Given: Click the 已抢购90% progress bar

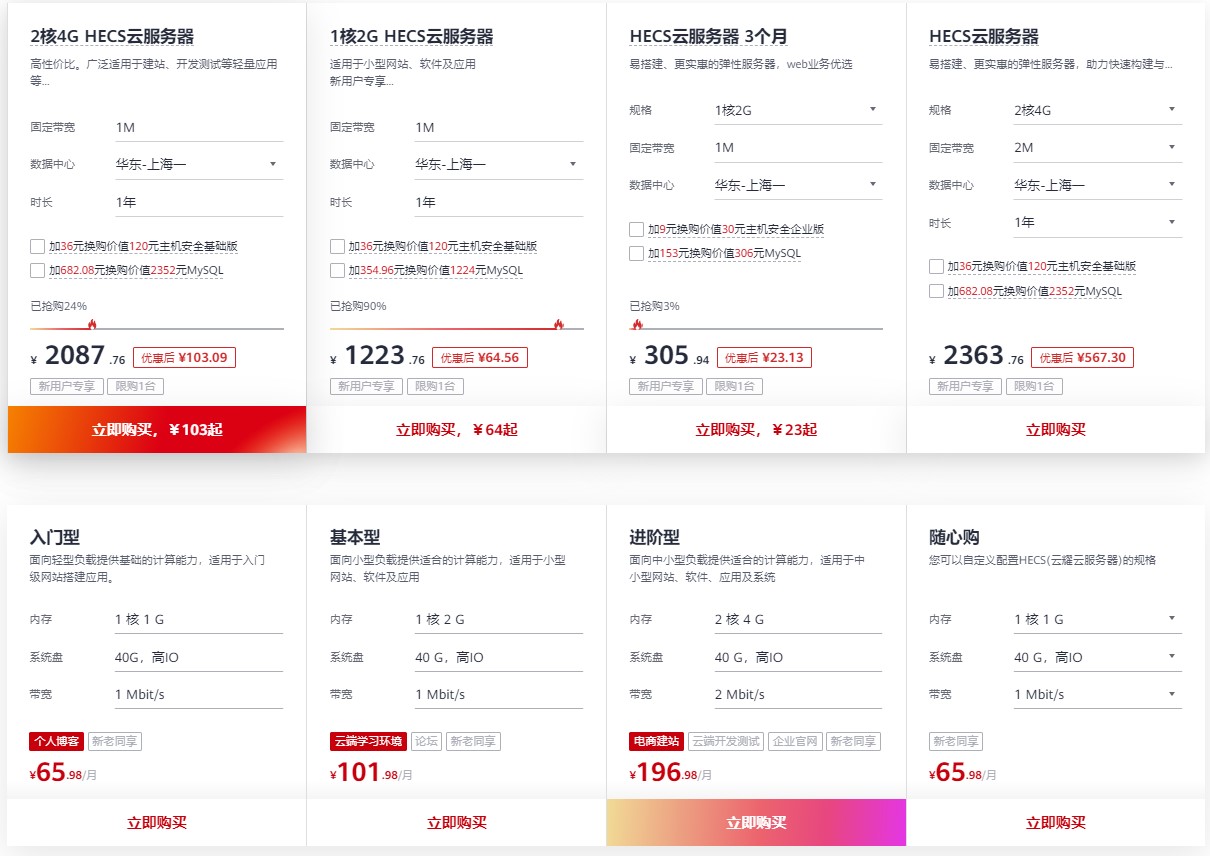Looking at the screenshot, I should pyautogui.click(x=456, y=328).
